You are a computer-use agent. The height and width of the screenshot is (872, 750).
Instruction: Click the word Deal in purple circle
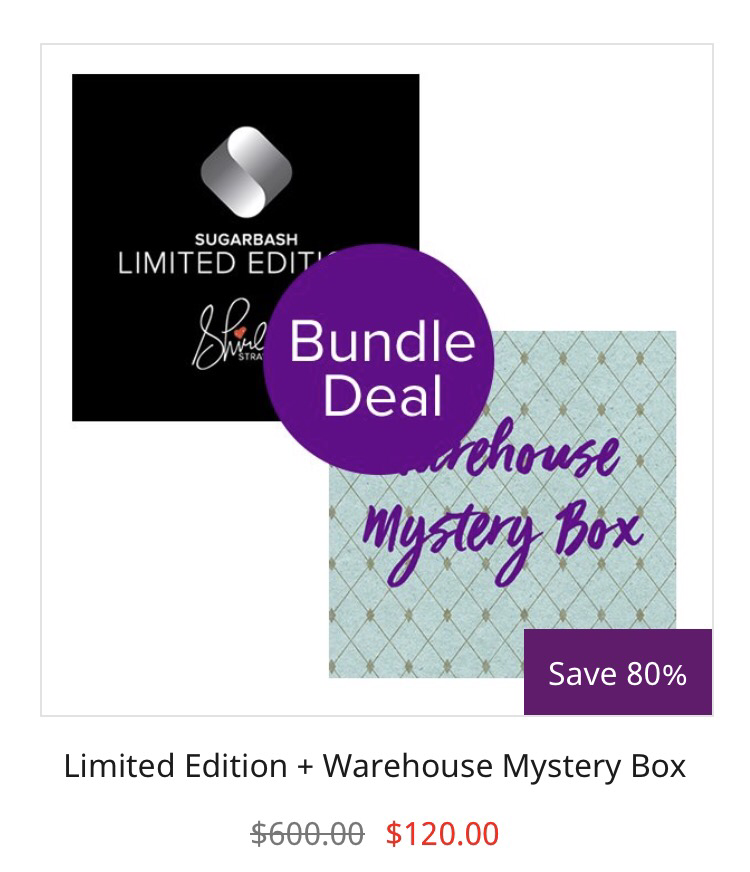pos(383,395)
